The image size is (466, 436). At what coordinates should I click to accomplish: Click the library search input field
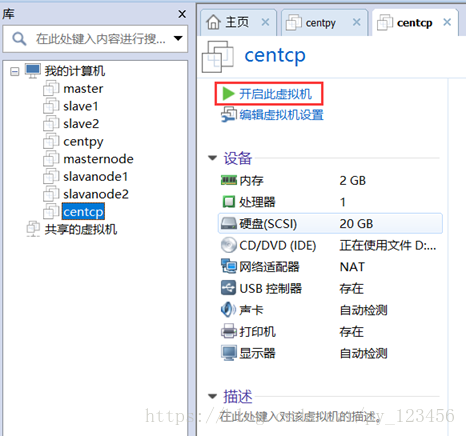click(x=95, y=39)
